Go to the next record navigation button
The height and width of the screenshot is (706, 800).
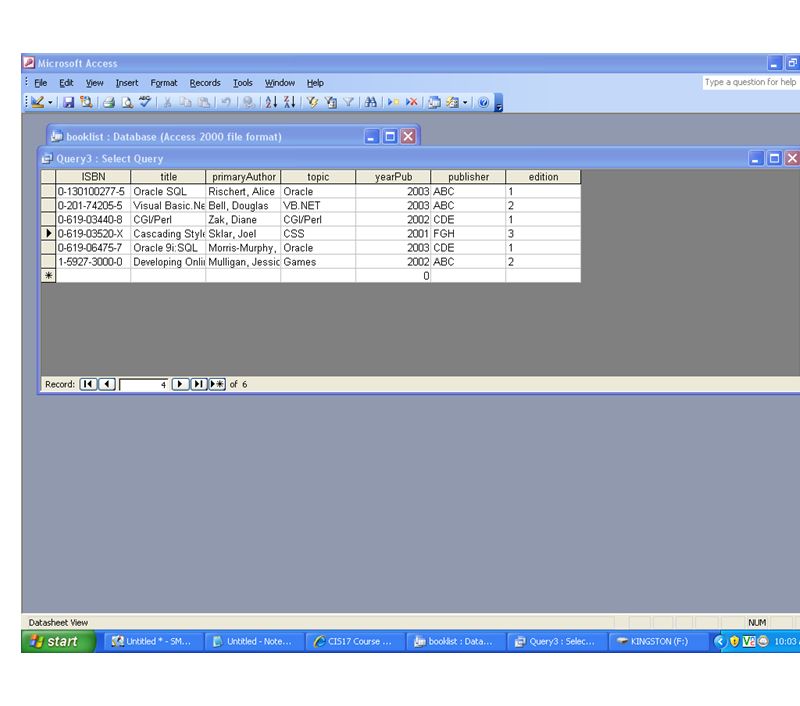pyautogui.click(x=180, y=384)
